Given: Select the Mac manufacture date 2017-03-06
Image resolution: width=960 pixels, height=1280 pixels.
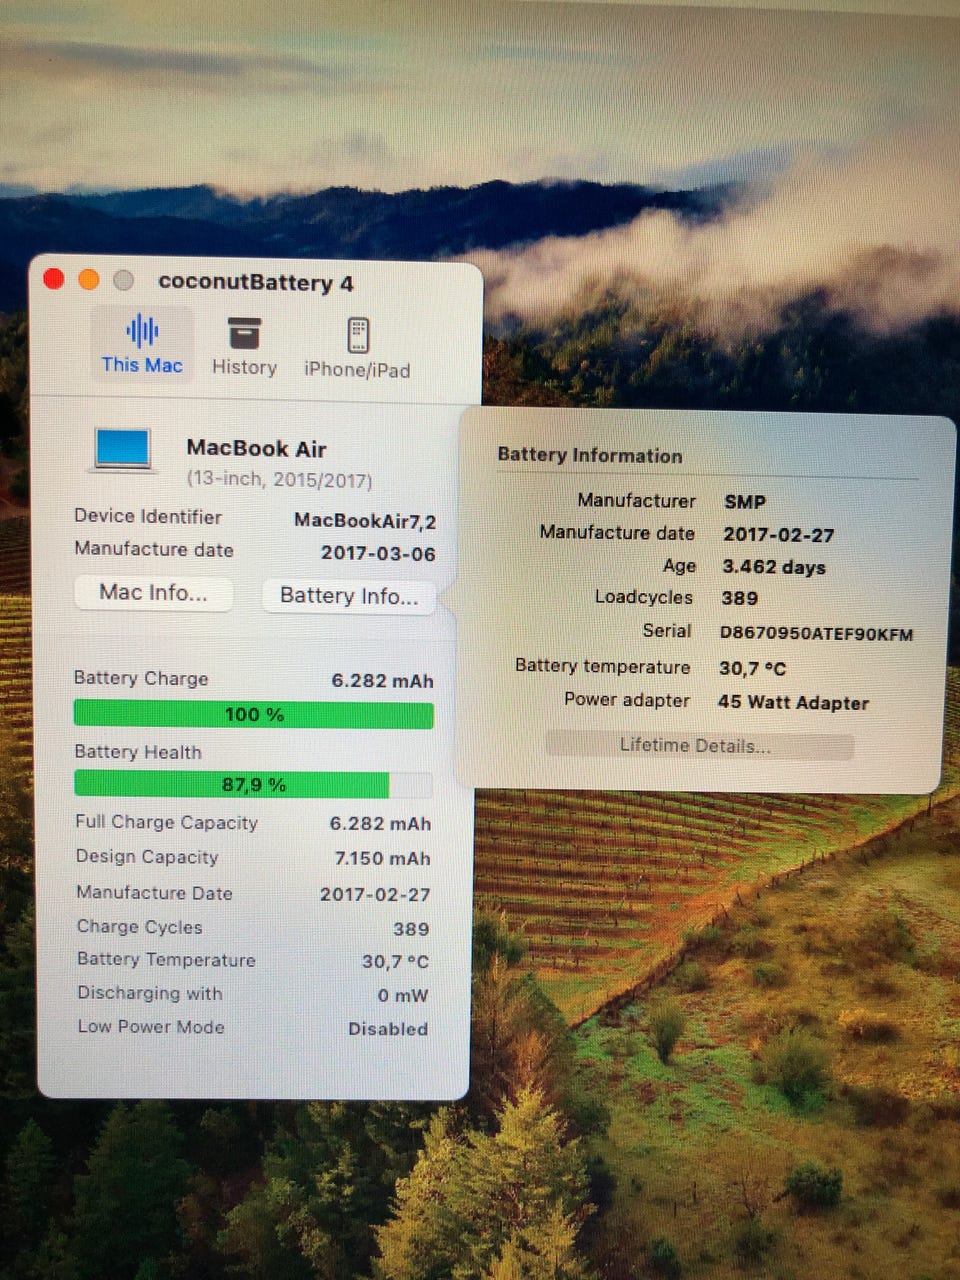Looking at the screenshot, I should point(378,553).
